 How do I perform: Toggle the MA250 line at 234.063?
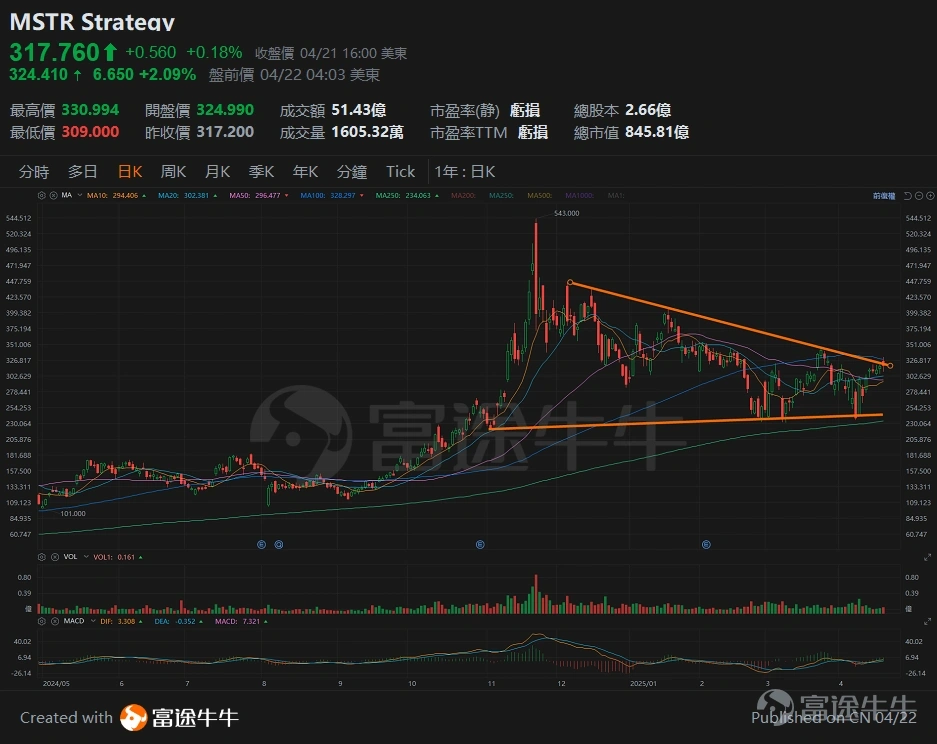(x=408, y=195)
